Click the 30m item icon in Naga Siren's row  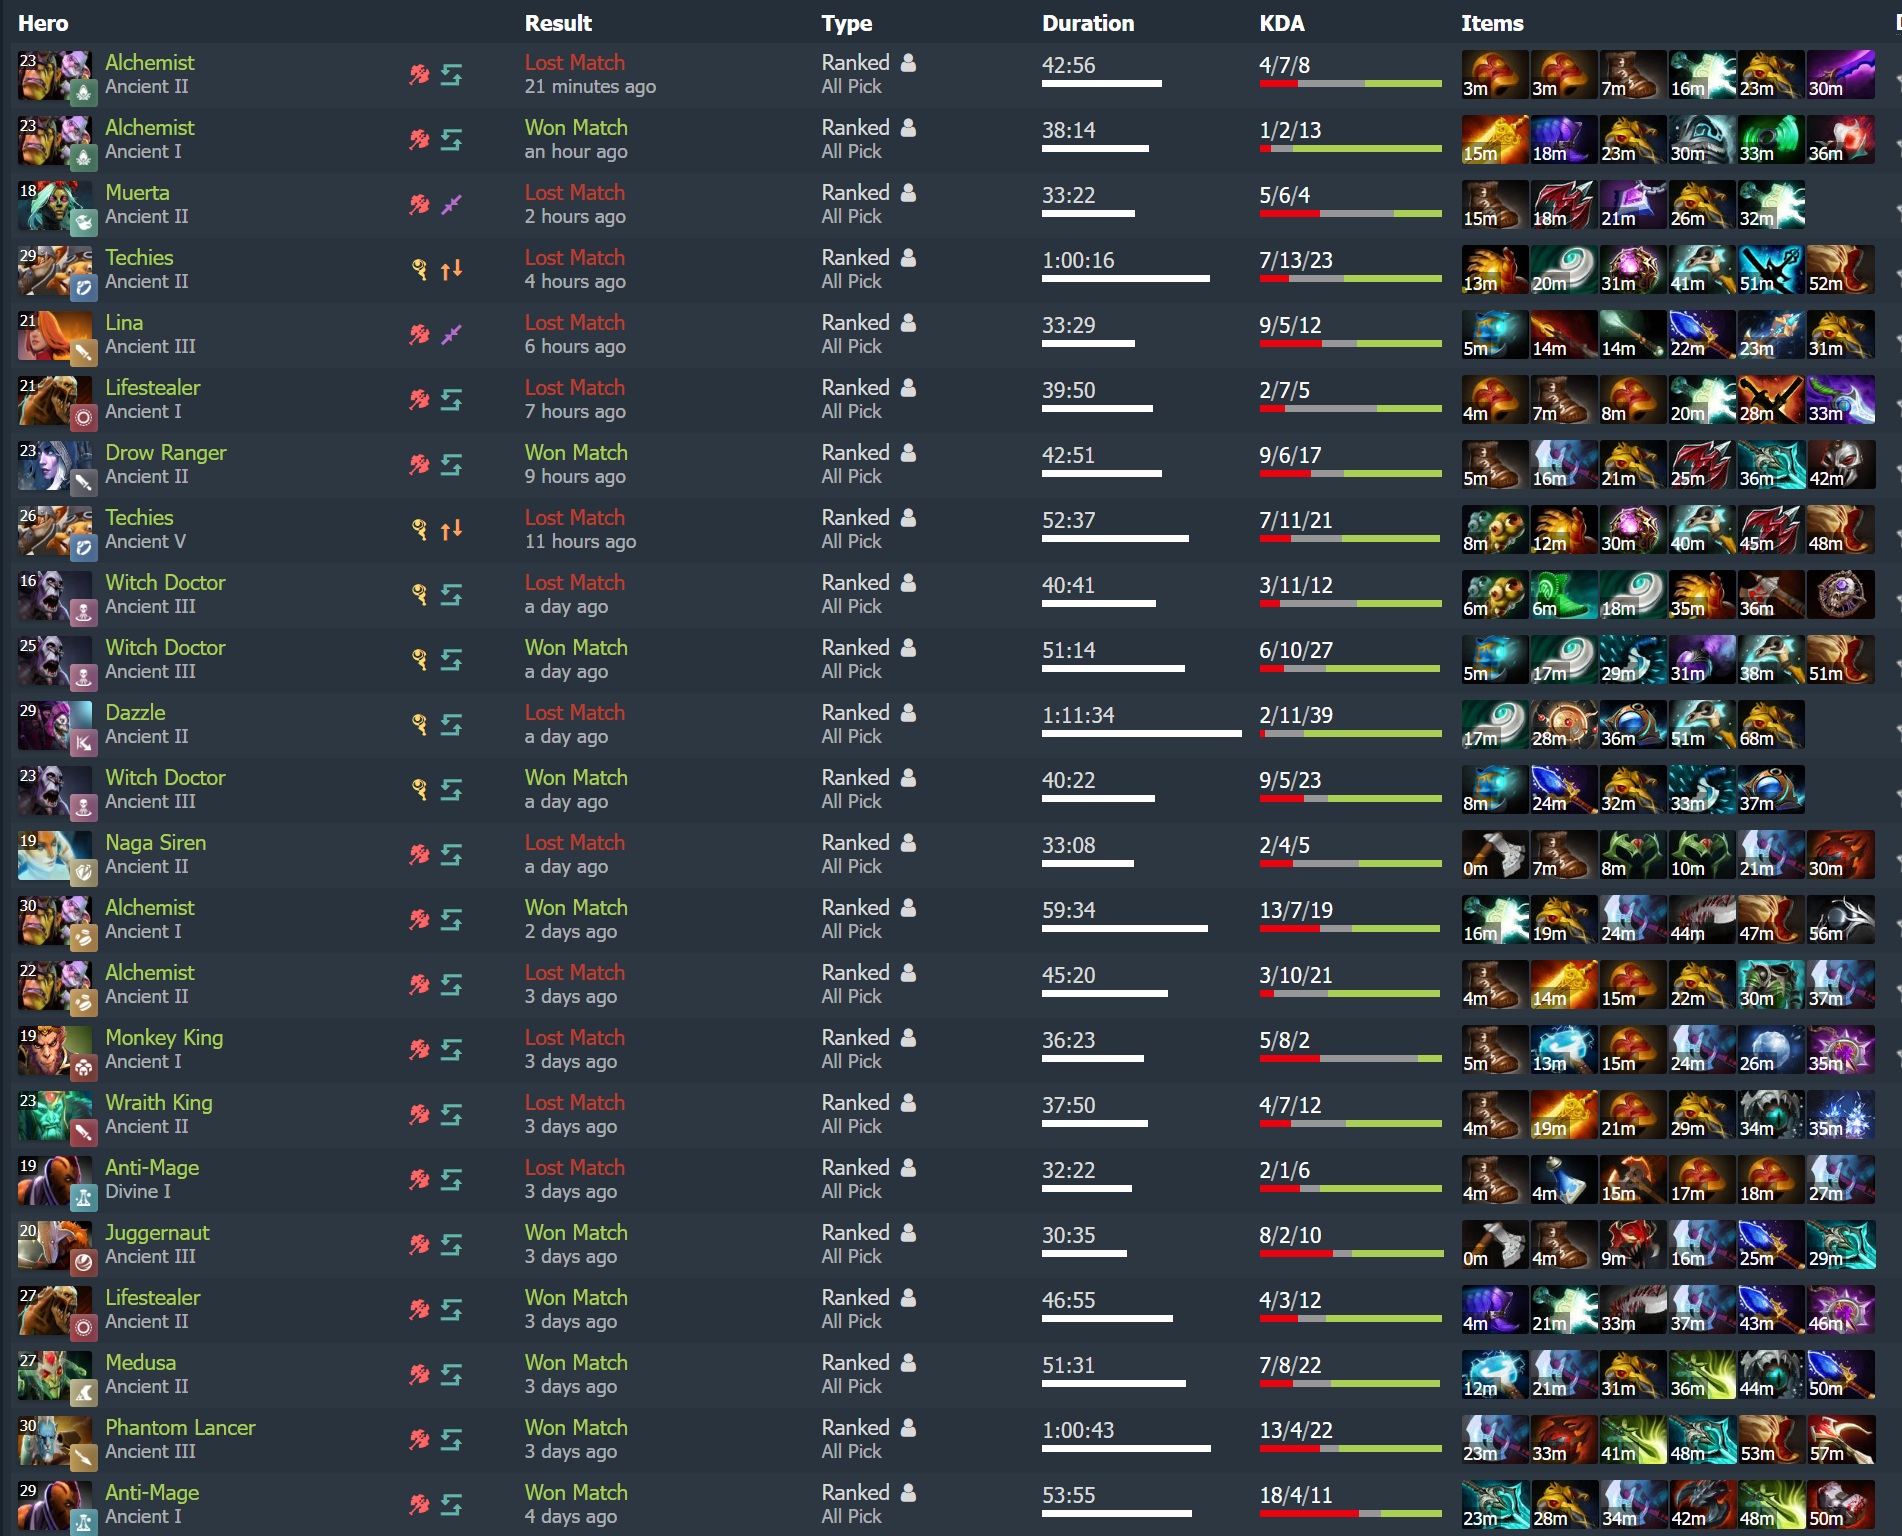pos(1840,855)
